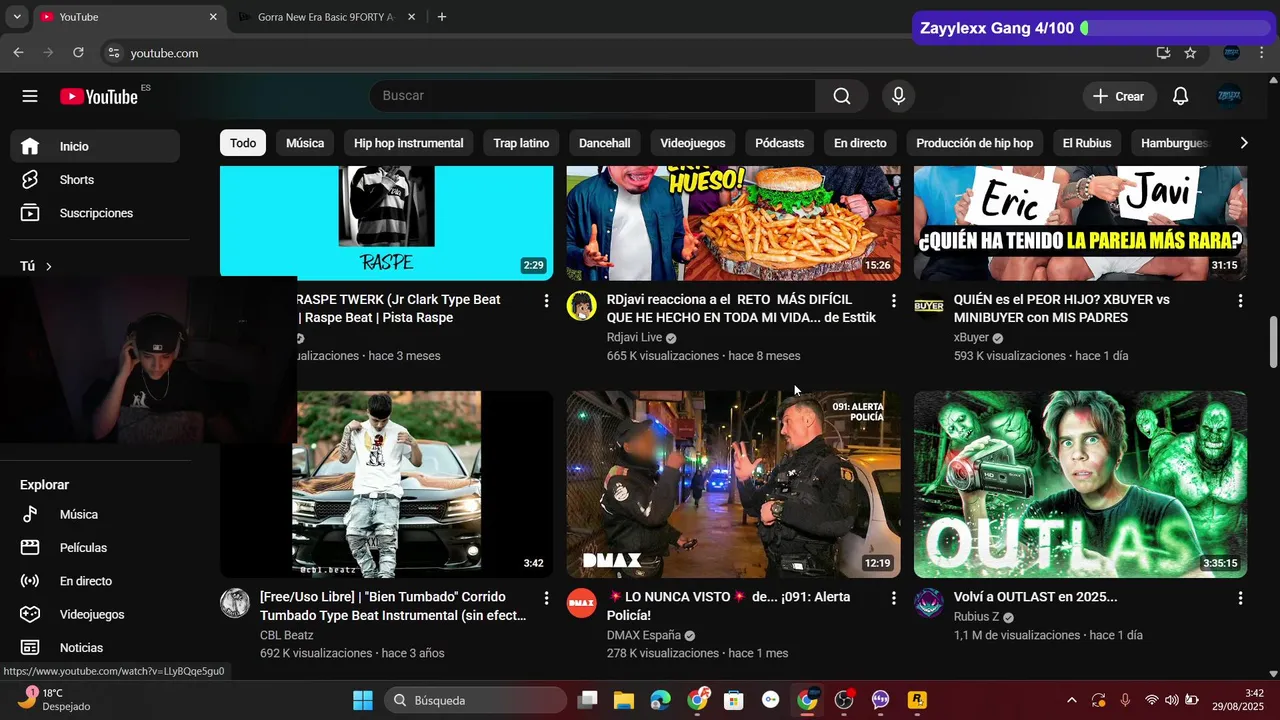The height and width of the screenshot is (720, 1280).
Task: Open options menu for RASPE TWERK video
Action: 546,300
